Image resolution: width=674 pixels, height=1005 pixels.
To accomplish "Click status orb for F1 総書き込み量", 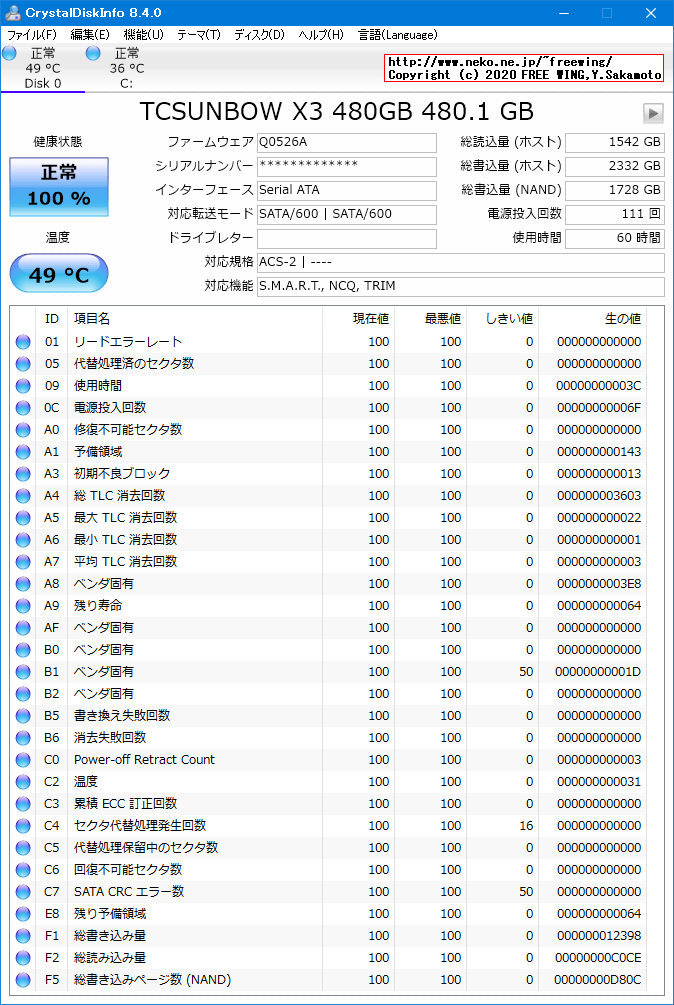I will (x=23, y=935).
